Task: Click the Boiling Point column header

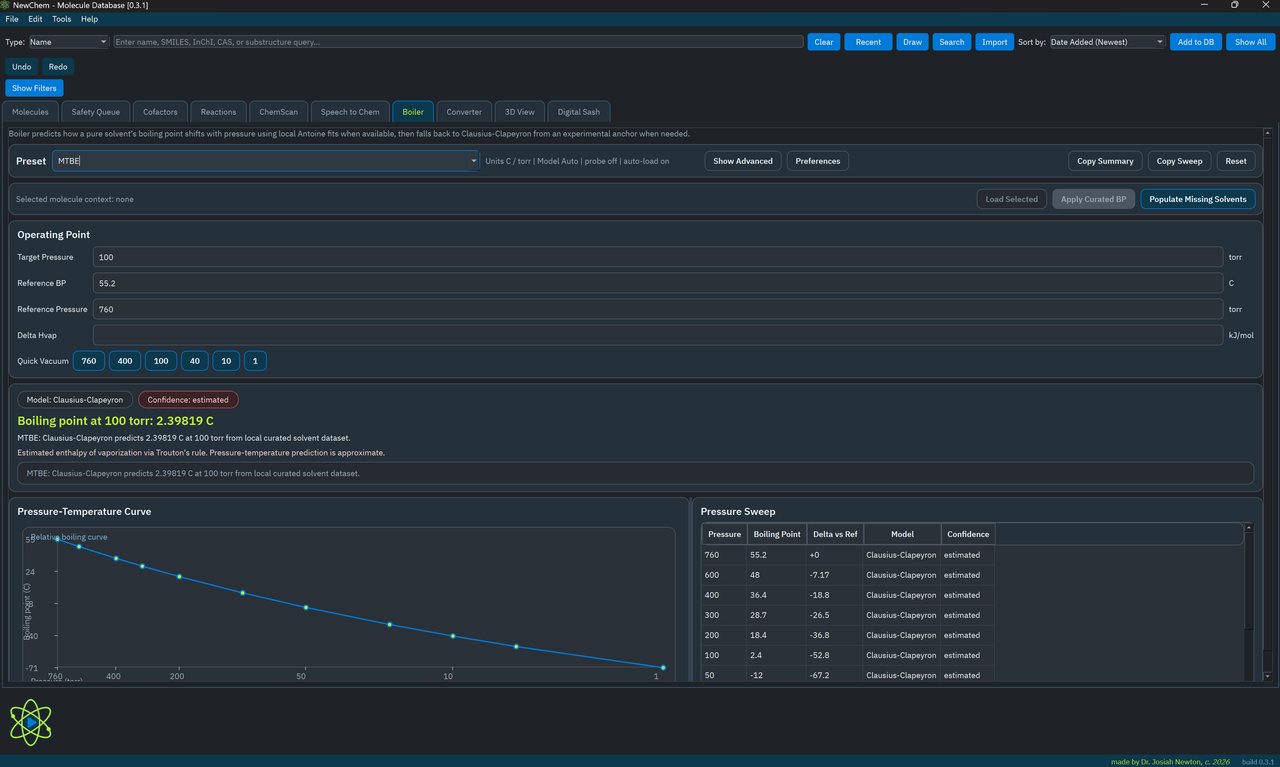Action: 776,534
